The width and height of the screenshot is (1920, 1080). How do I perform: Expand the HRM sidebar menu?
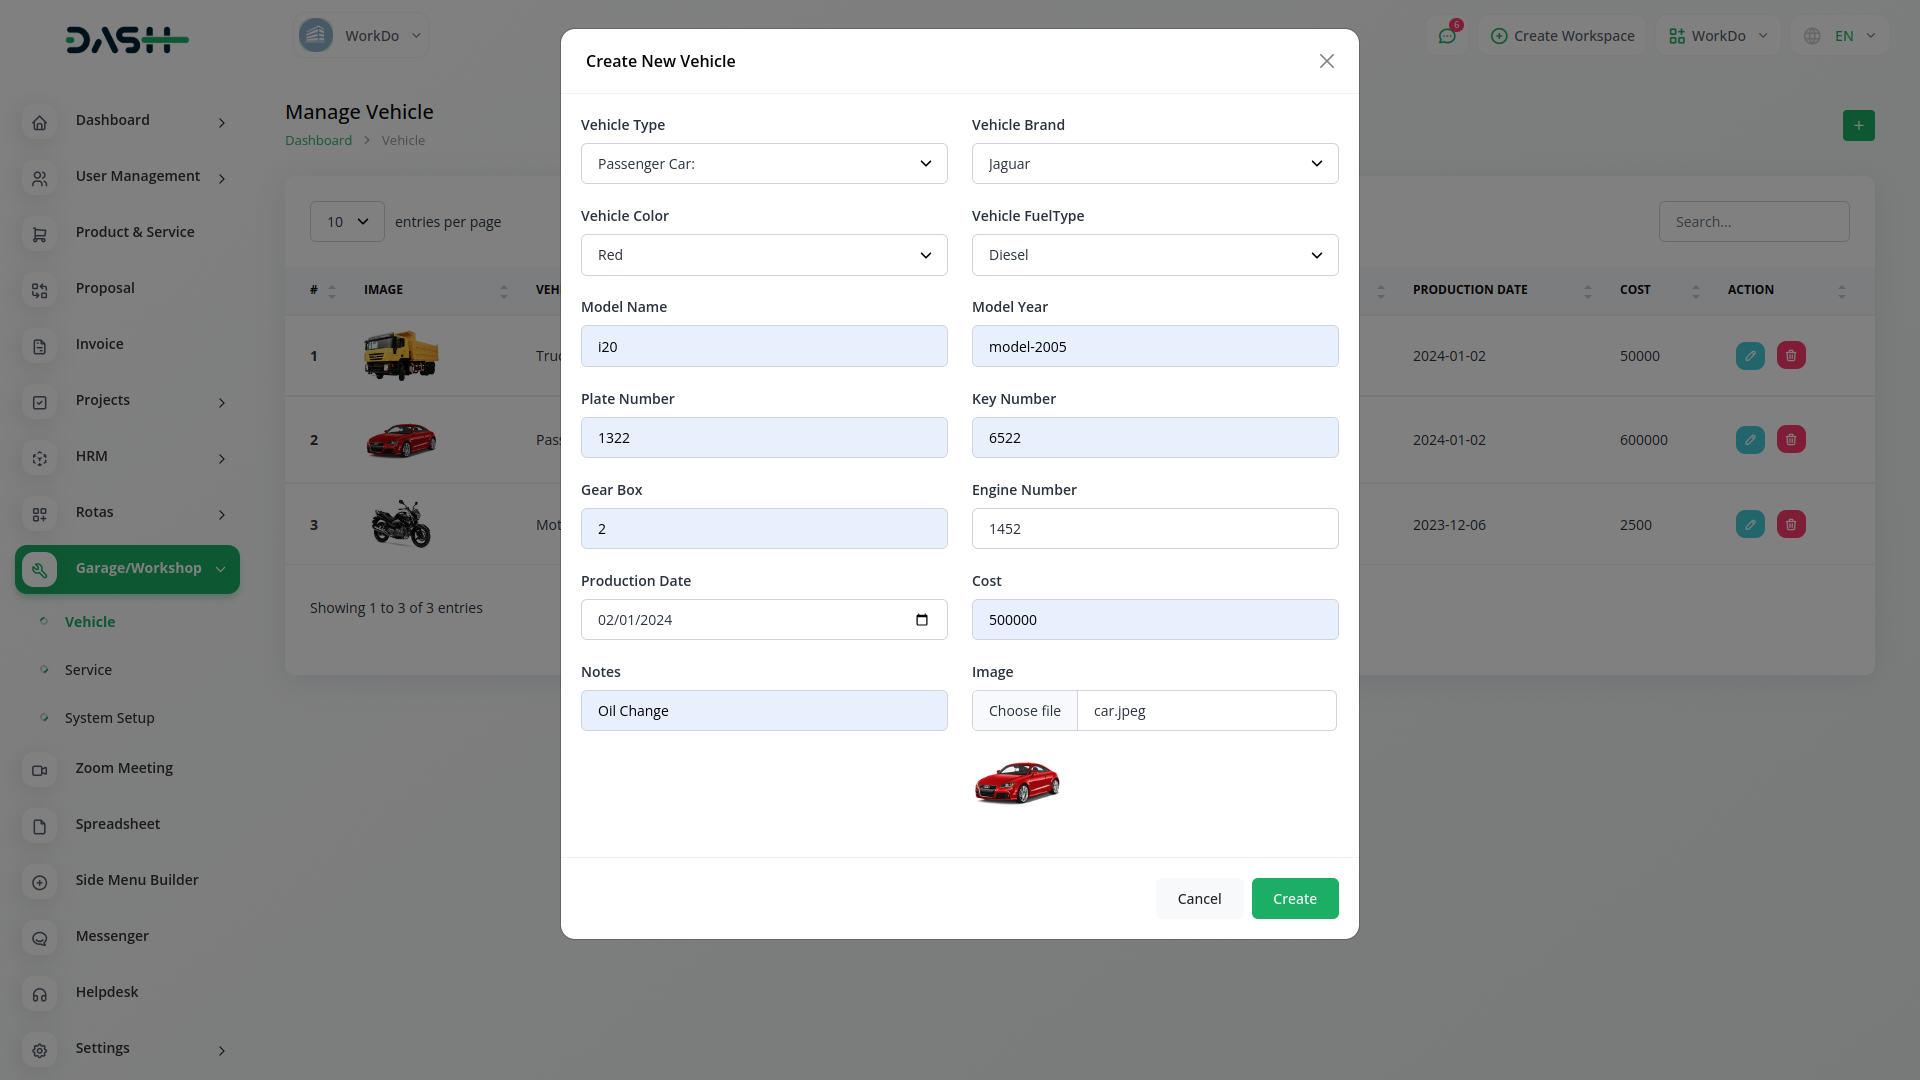click(125, 457)
